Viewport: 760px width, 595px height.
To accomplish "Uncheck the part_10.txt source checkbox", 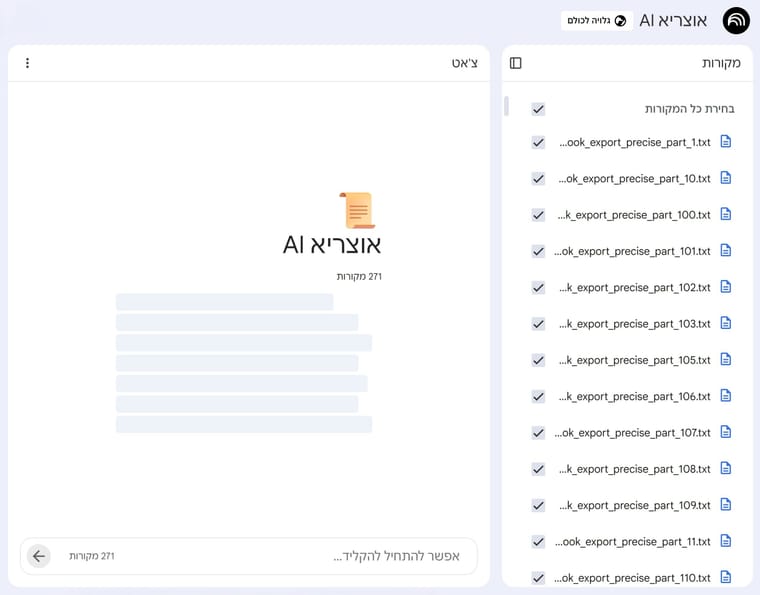I will click(538, 178).
